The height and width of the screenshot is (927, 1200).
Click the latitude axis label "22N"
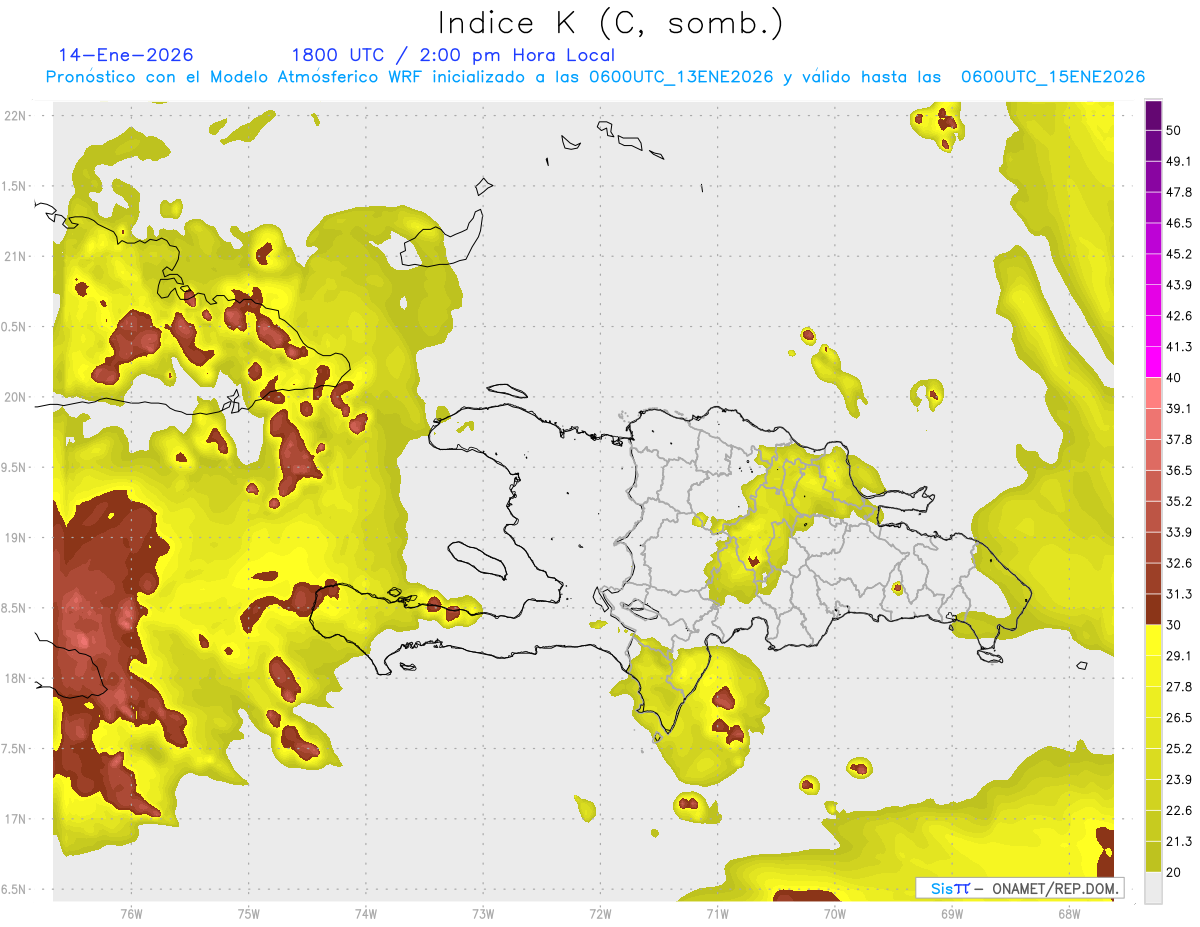click(x=15, y=115)
